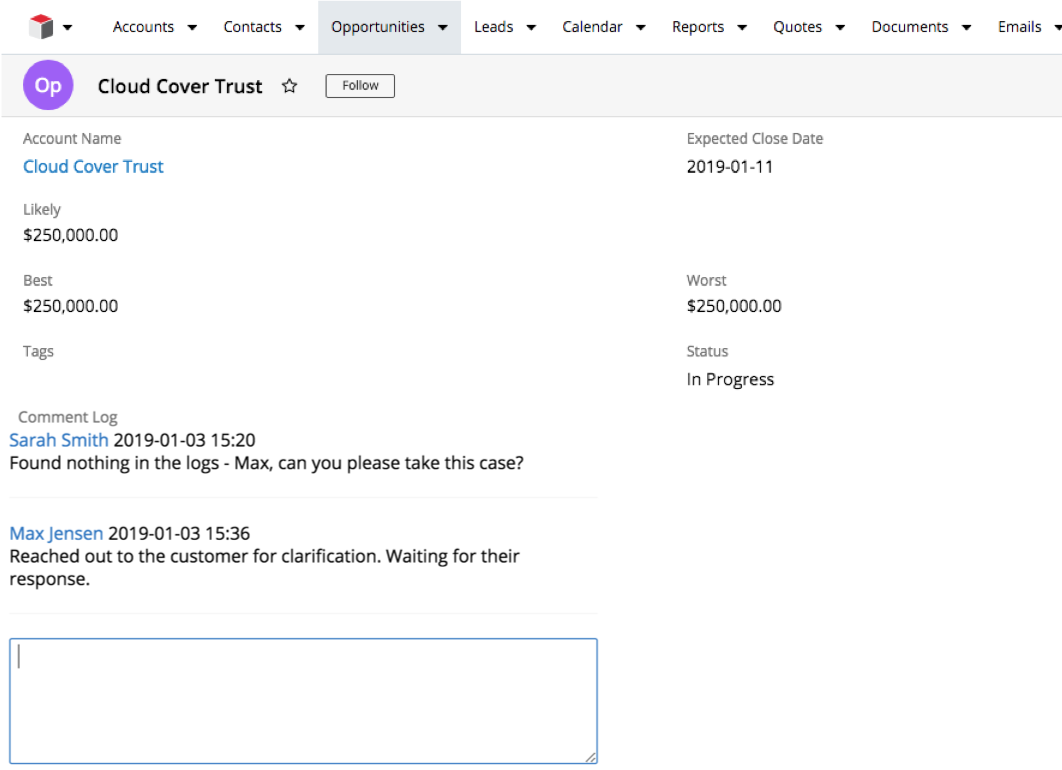Open the Accounts module
The height and width of the screenshot is (770, 1062).
[143, 27]
